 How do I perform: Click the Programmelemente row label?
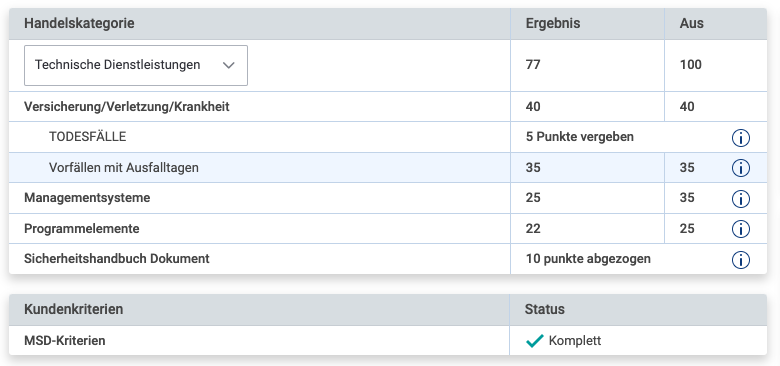point(82,229)
